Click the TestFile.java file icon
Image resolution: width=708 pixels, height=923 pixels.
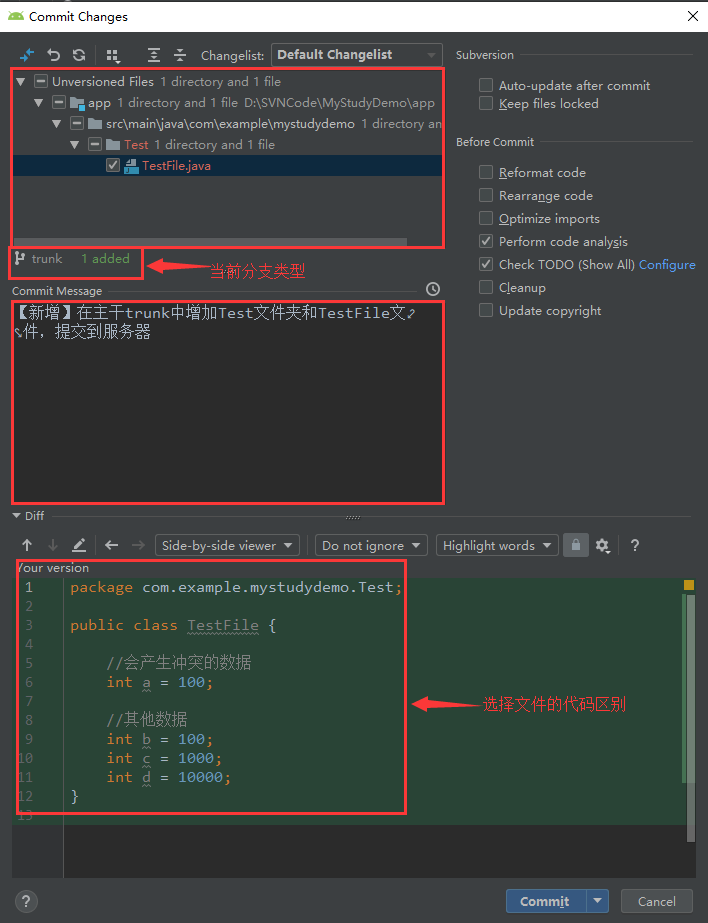pyautogui.click(x=131, y=166)
